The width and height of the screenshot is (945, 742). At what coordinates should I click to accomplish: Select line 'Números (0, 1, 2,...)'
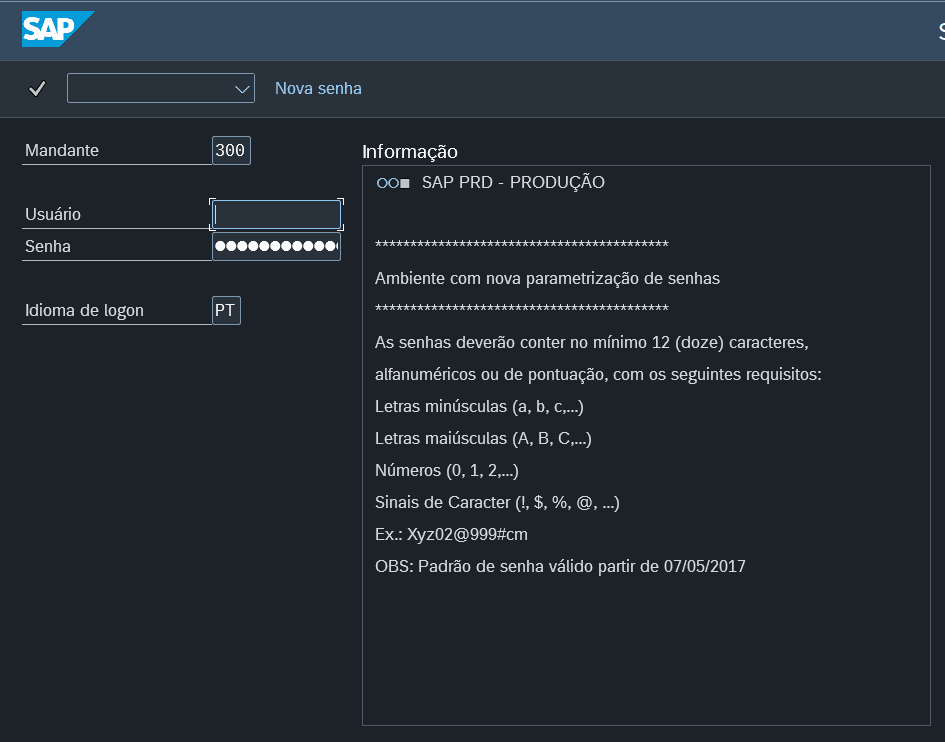coord(447,470)
